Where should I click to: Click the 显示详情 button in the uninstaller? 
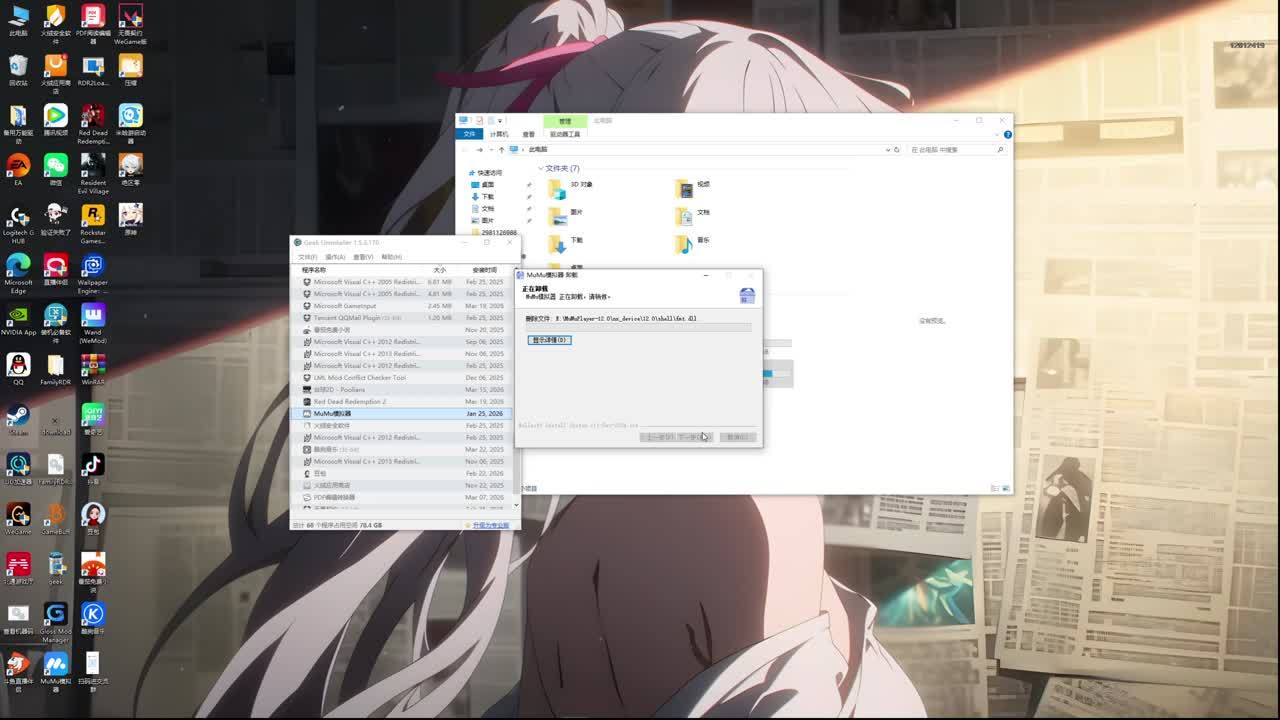coord(549,340)
